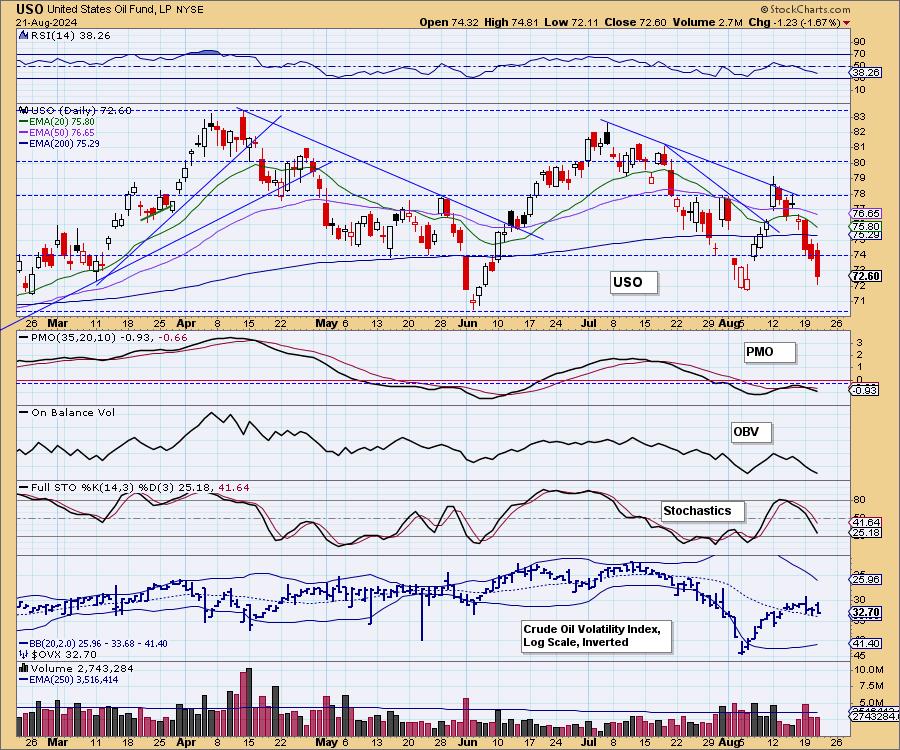Image resolution: width=900 pixels, height=750 pixels.
Task: Click the RSI indicator icon beside RSI(14)
Action: coord(23,35)
